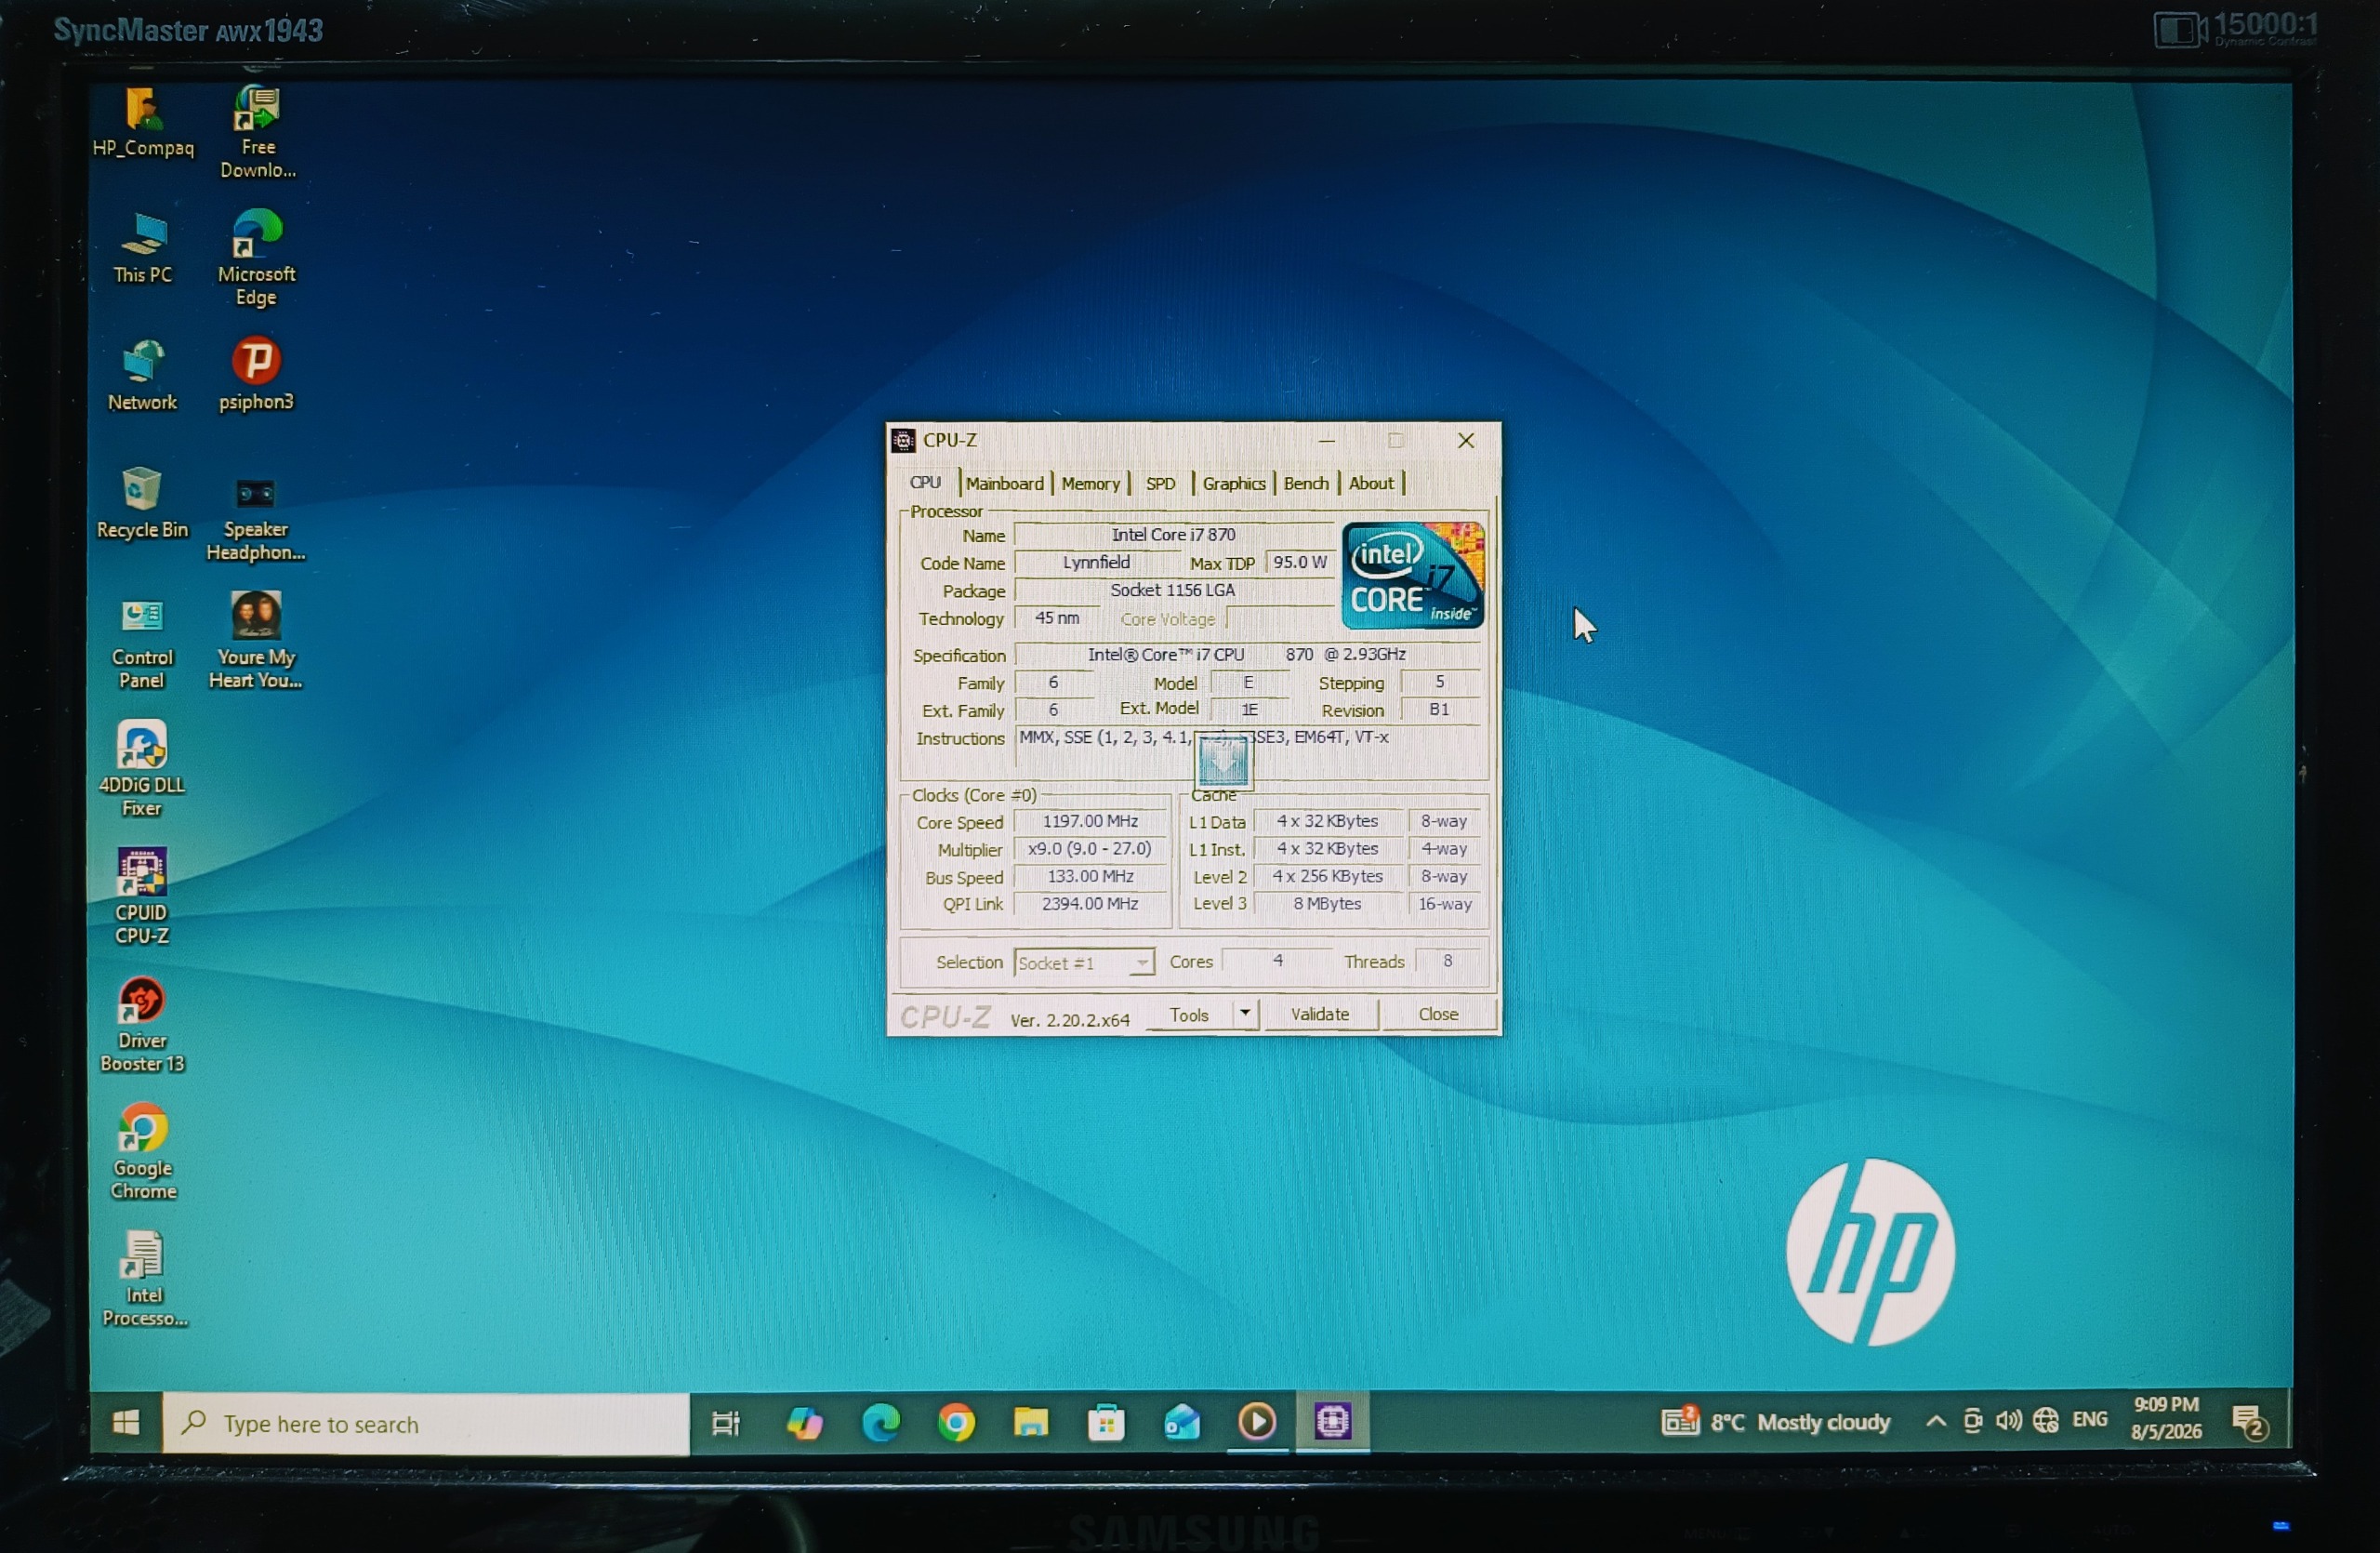Open Edge from the taskbar
Viewport: 2380px width, 1553px height.
pyautogui.click(x=881, y=1422)
